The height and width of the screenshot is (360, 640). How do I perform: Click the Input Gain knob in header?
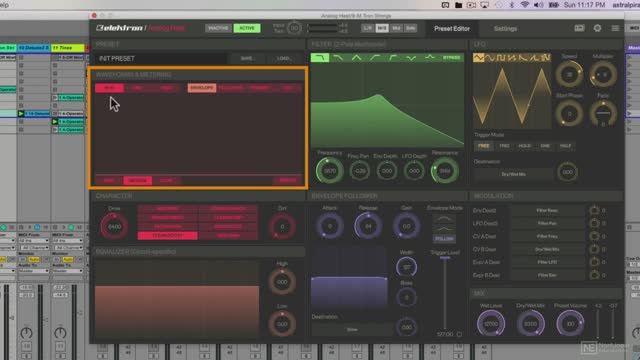tap(294, 28)
